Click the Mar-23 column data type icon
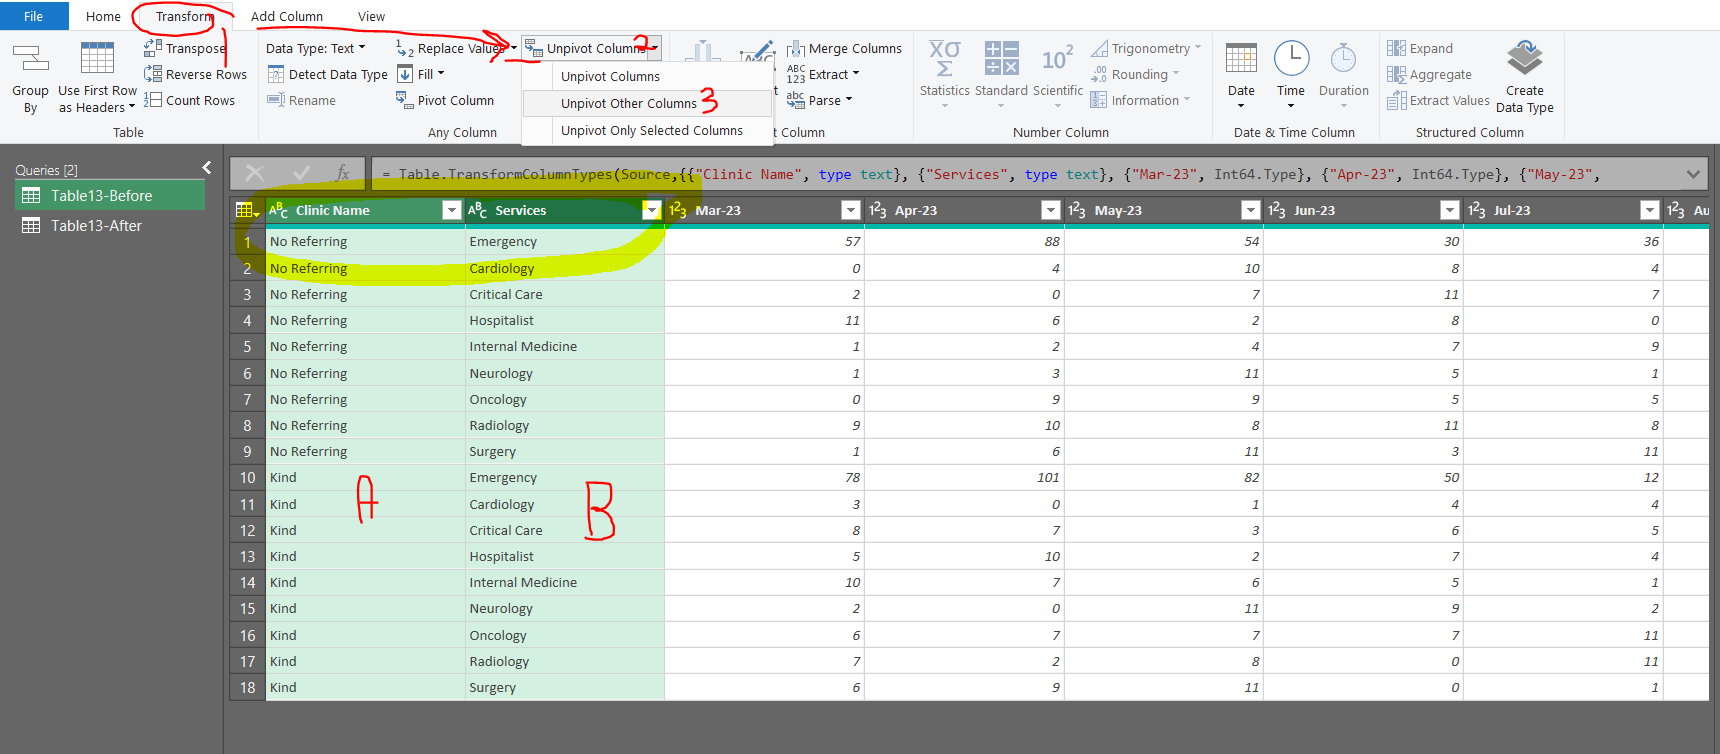Image resolution: width=1720 pixels, height=754 pixels. [678, 210]
